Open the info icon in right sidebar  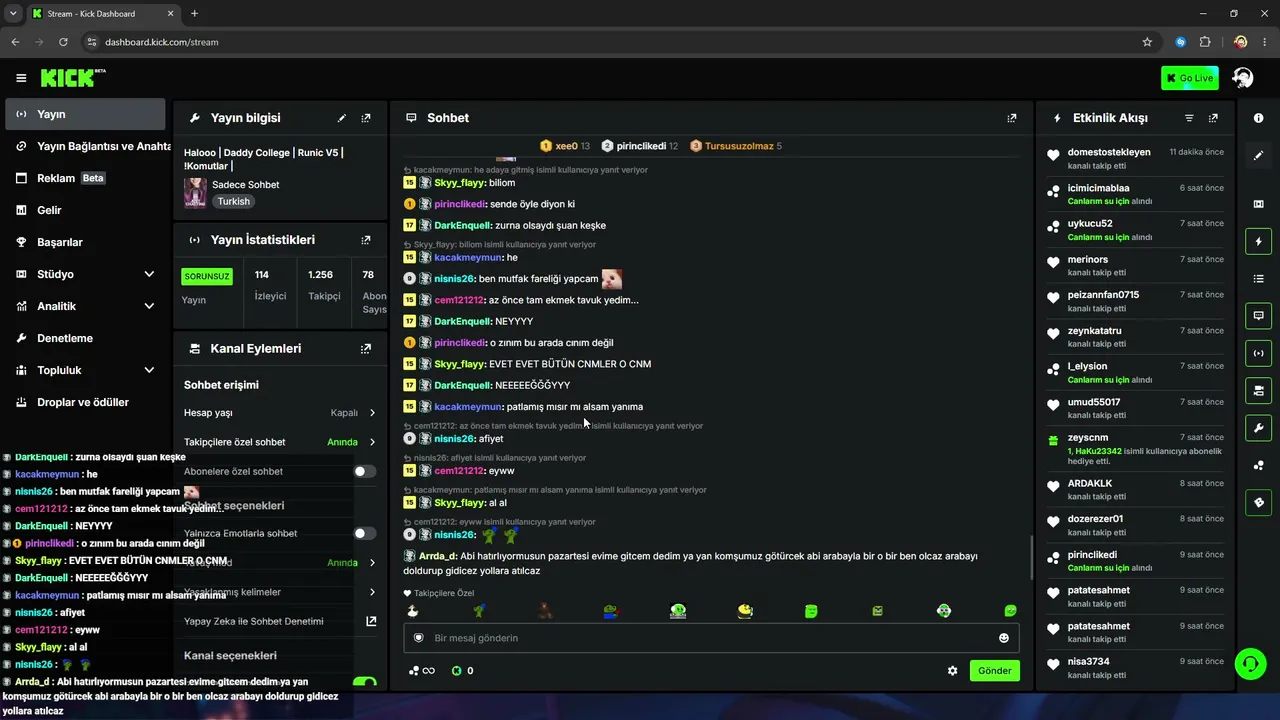click(x=1258, y=118)
